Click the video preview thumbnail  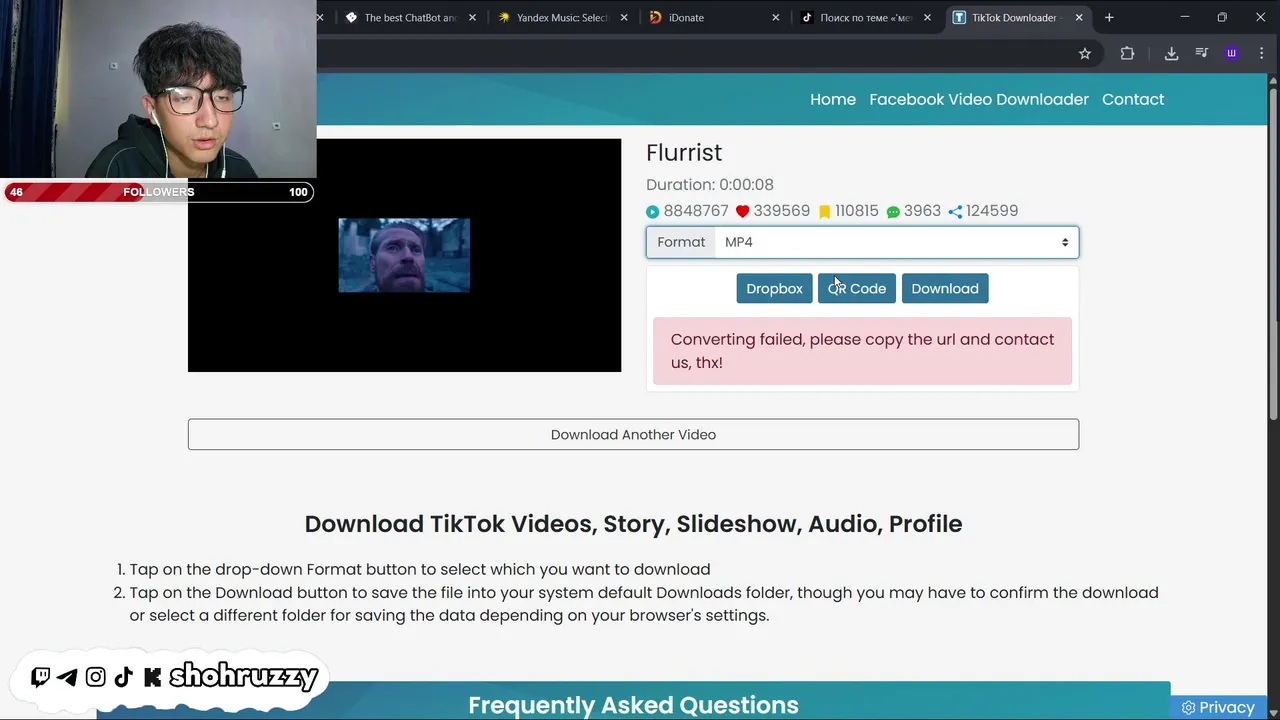pyautogui.click(x=404, y=255)
